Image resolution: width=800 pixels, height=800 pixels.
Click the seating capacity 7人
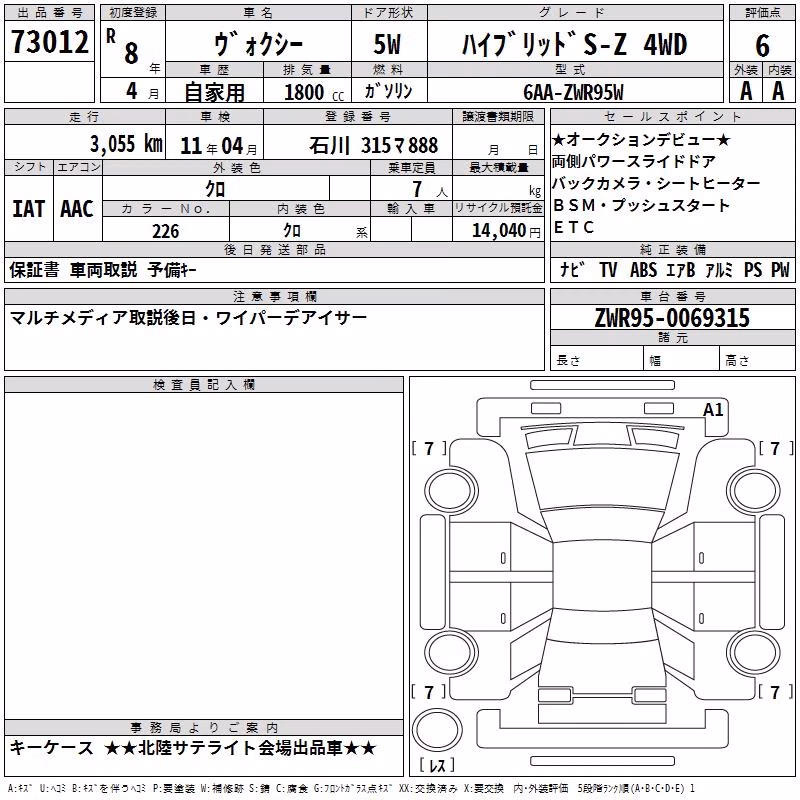pyautogui.click(x=429, y=189)
